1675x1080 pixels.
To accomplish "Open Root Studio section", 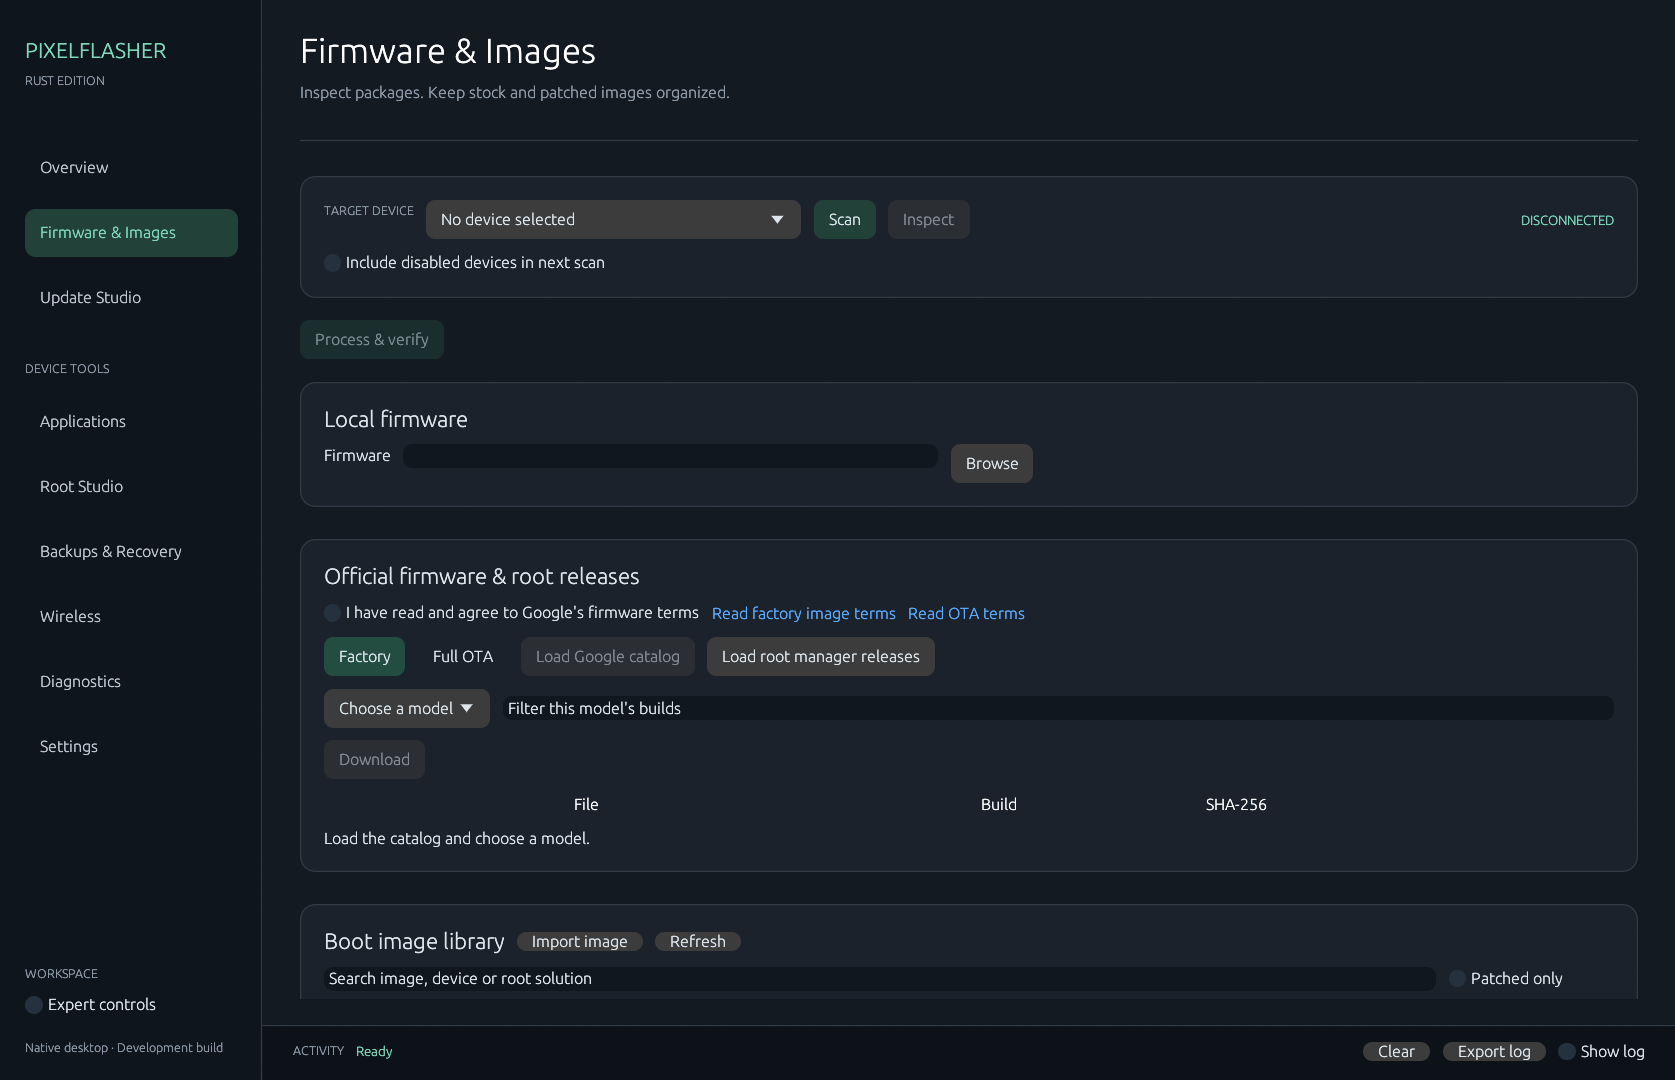I will pyautogui.click(x=131, y=487).
